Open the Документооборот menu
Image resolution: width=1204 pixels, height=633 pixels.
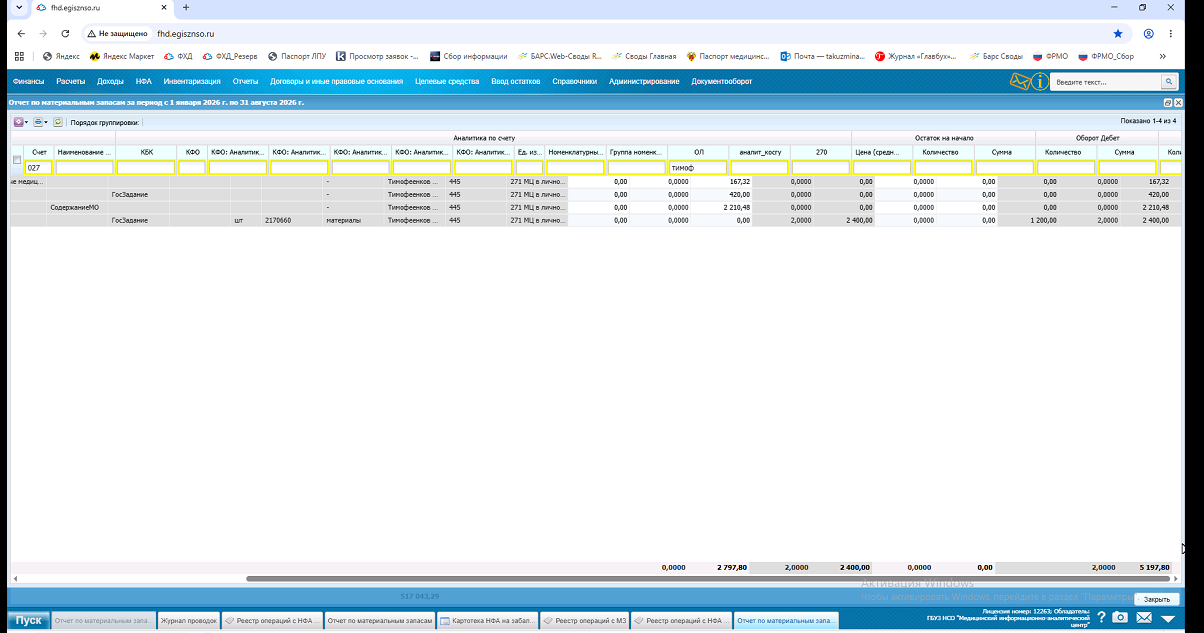pyautogui.click(x=721, y=81)
